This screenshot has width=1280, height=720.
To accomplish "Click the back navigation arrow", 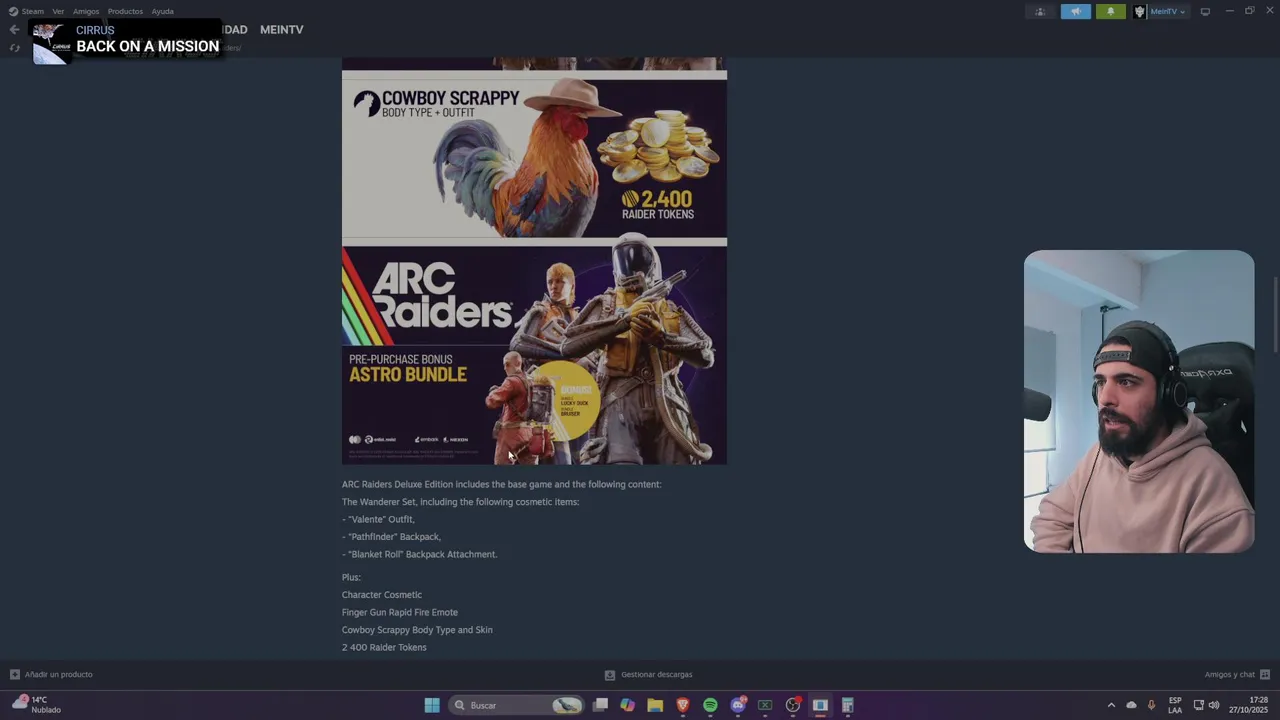I will pyautogui.click(x=14, y=29).
